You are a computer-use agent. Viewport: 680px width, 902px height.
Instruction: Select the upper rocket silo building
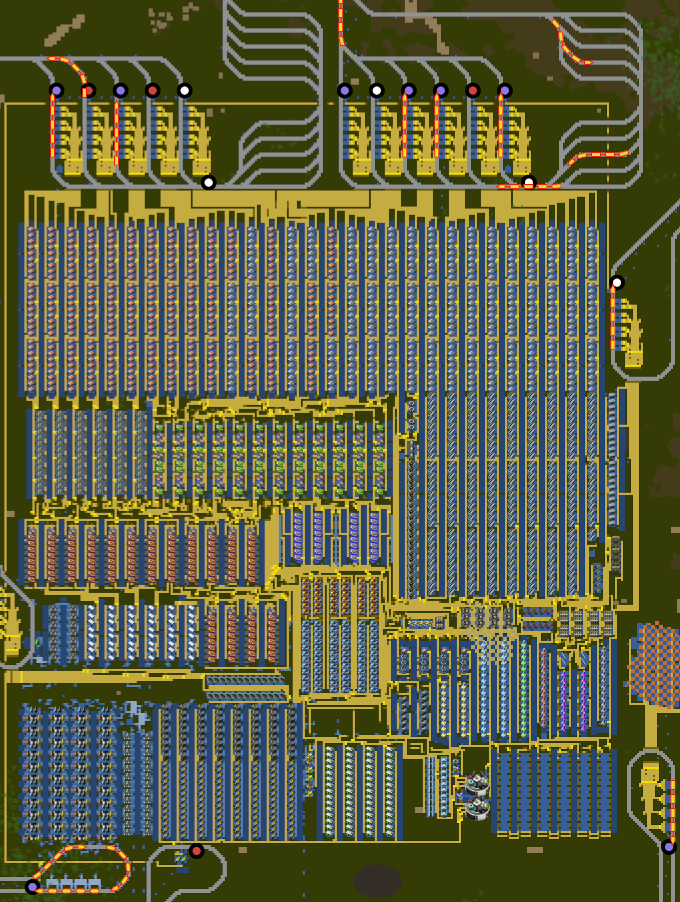point(477,784)
